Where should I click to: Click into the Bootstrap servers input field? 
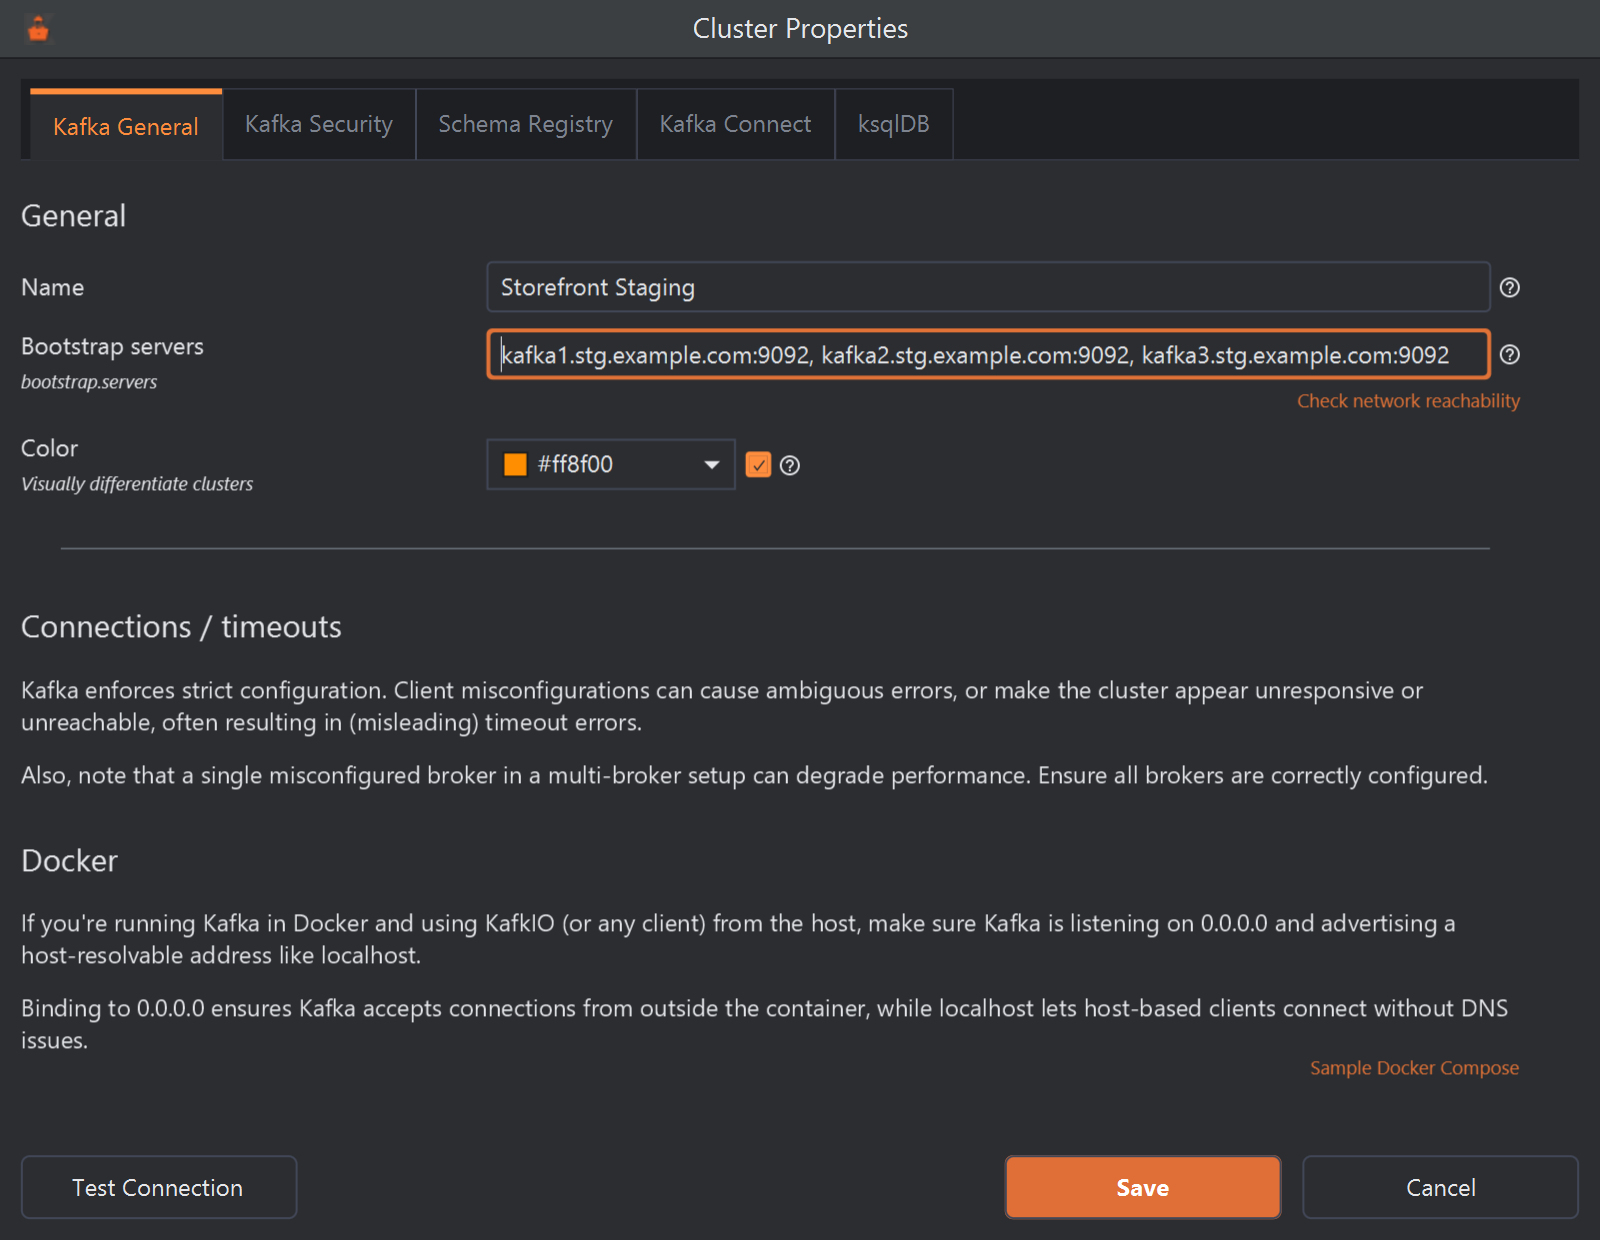[x=988, y=355]
